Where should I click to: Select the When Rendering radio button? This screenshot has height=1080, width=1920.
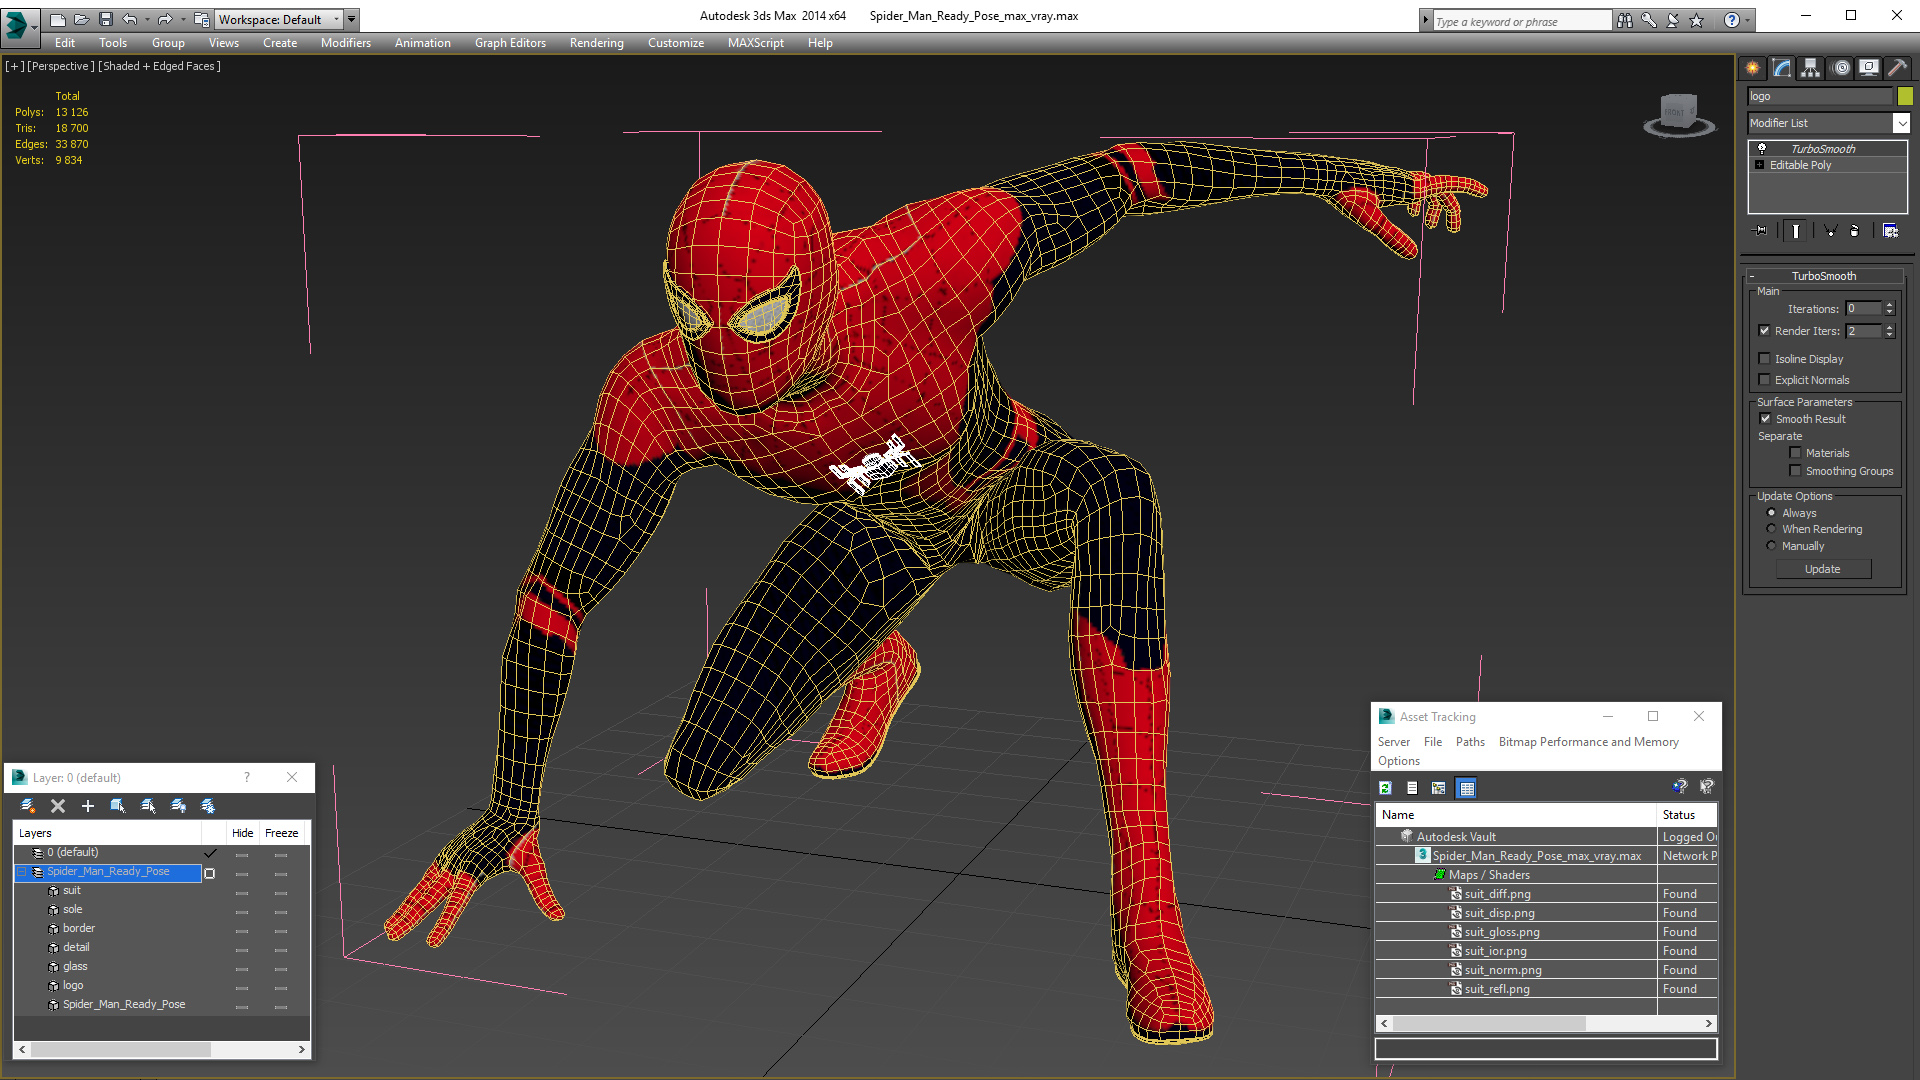(1772, 529)
